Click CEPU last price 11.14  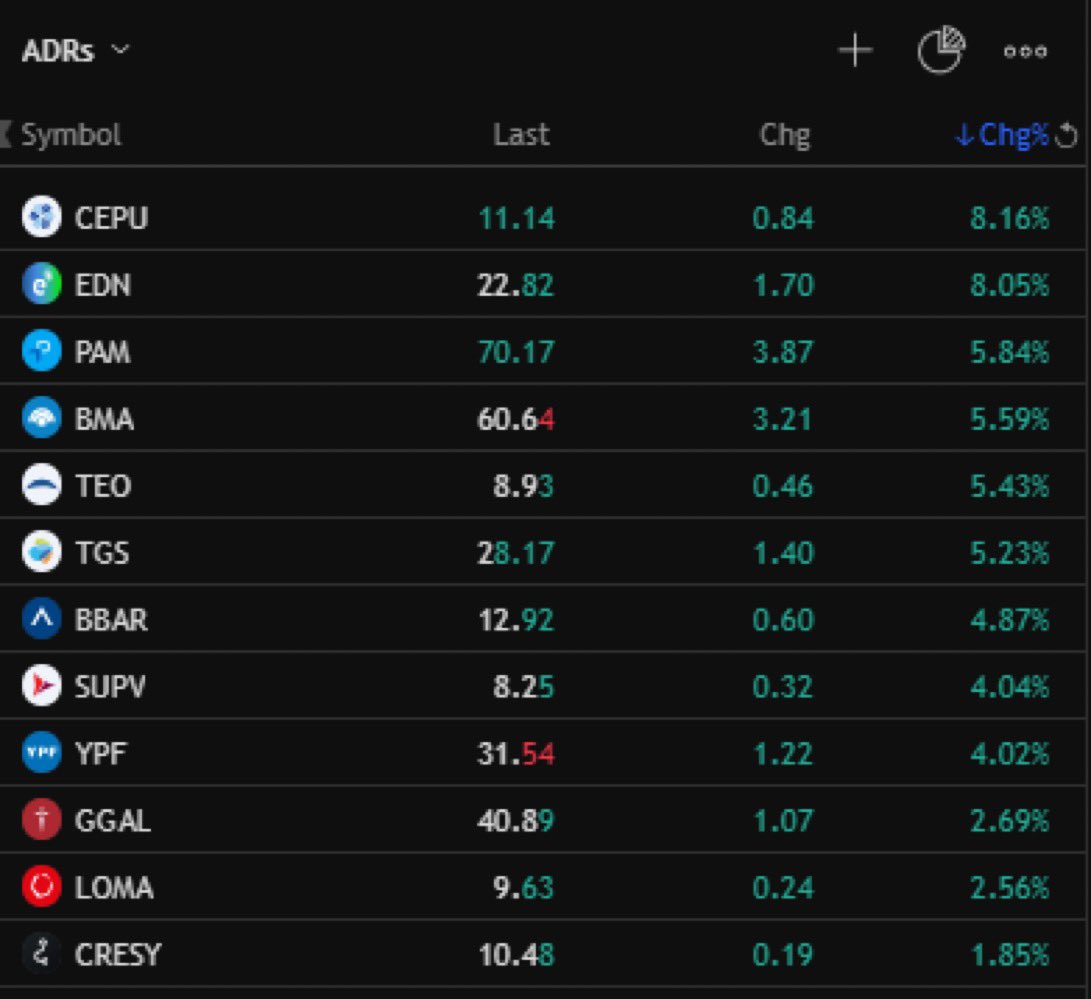point(517,218)
